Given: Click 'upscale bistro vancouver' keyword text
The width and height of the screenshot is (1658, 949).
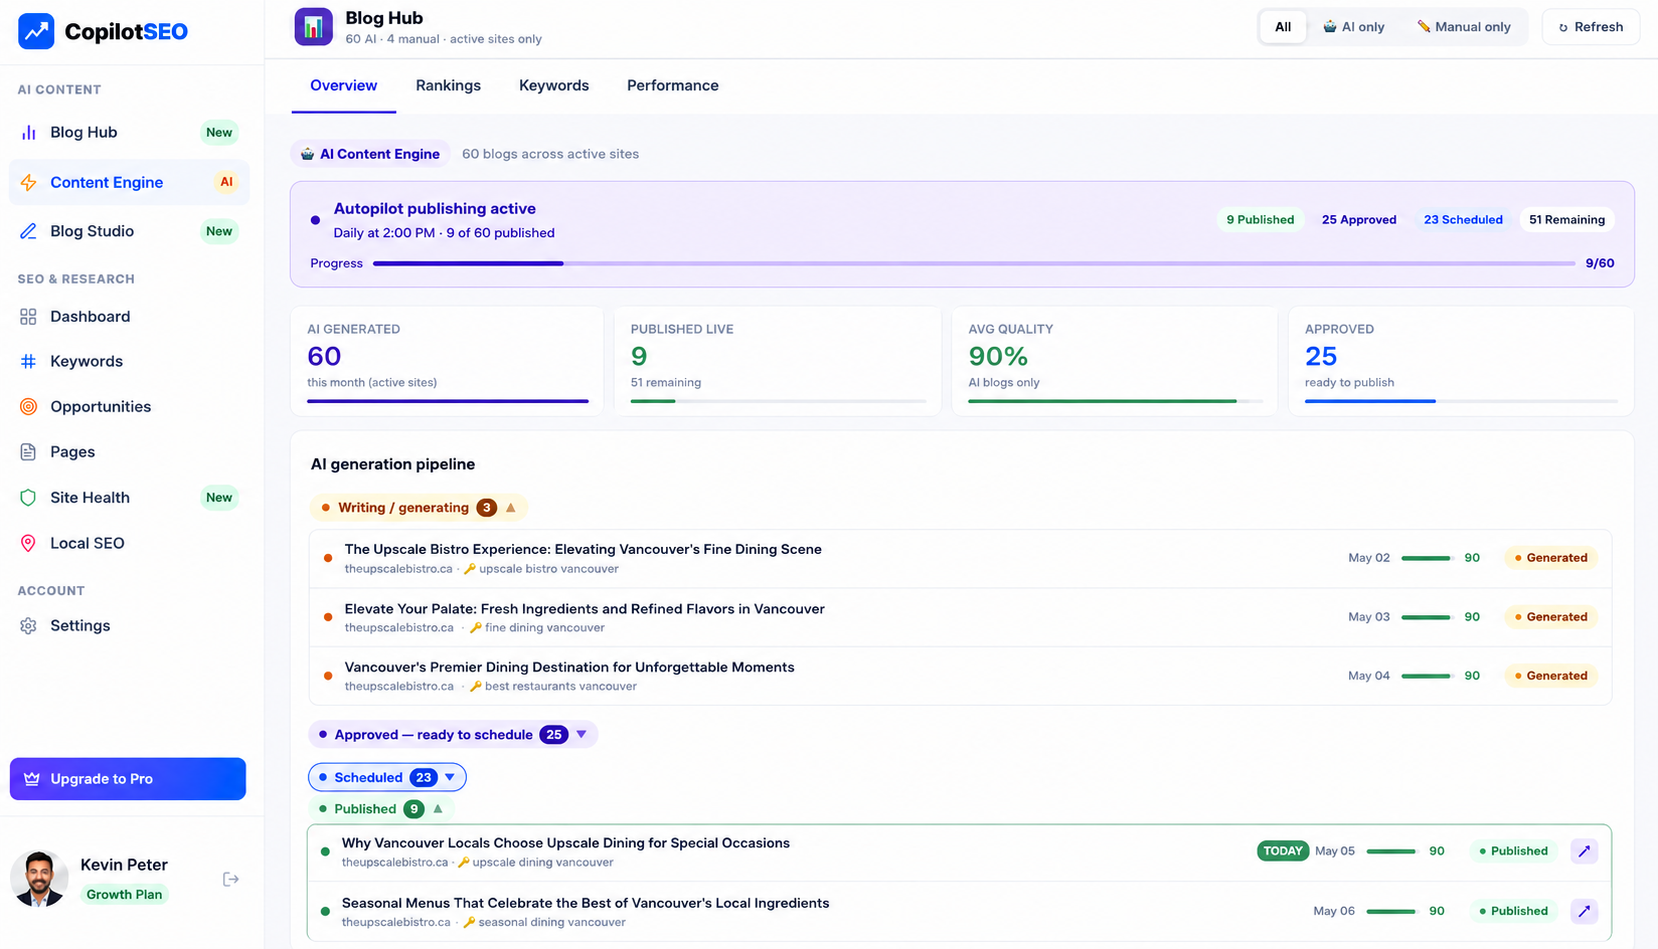Looking at the screenshot, I should [549, 569].
